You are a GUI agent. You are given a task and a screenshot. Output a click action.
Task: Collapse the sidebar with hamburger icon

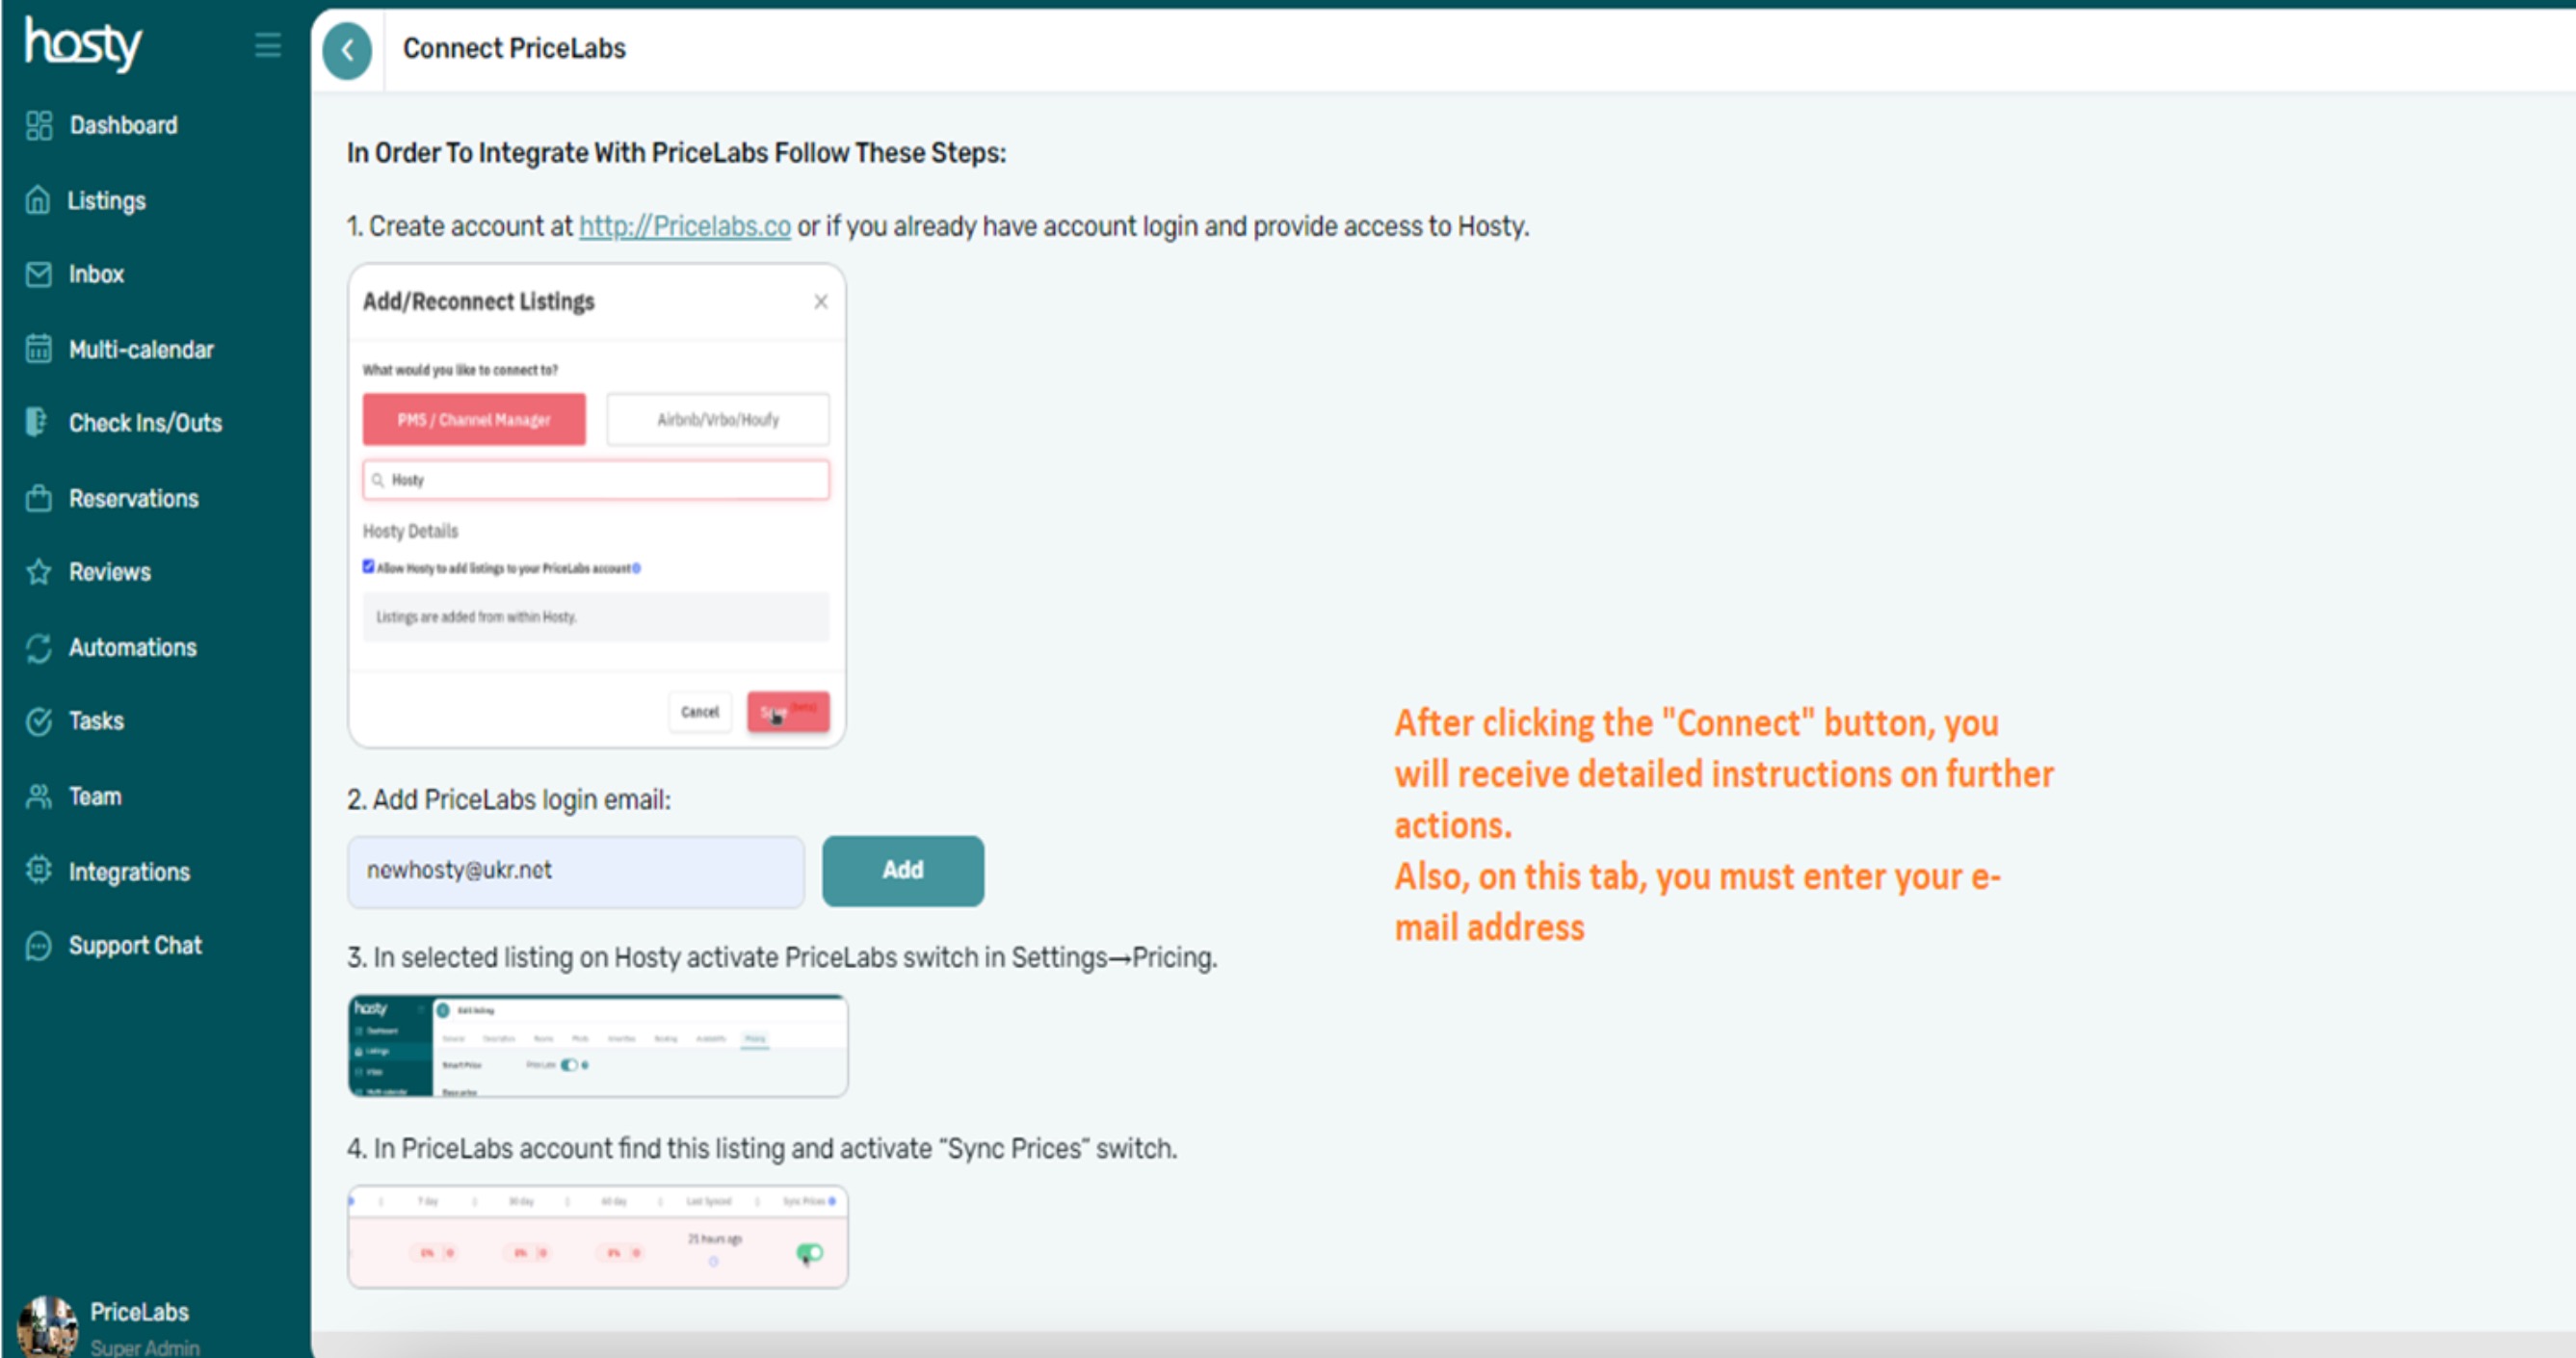pos(267,45)
